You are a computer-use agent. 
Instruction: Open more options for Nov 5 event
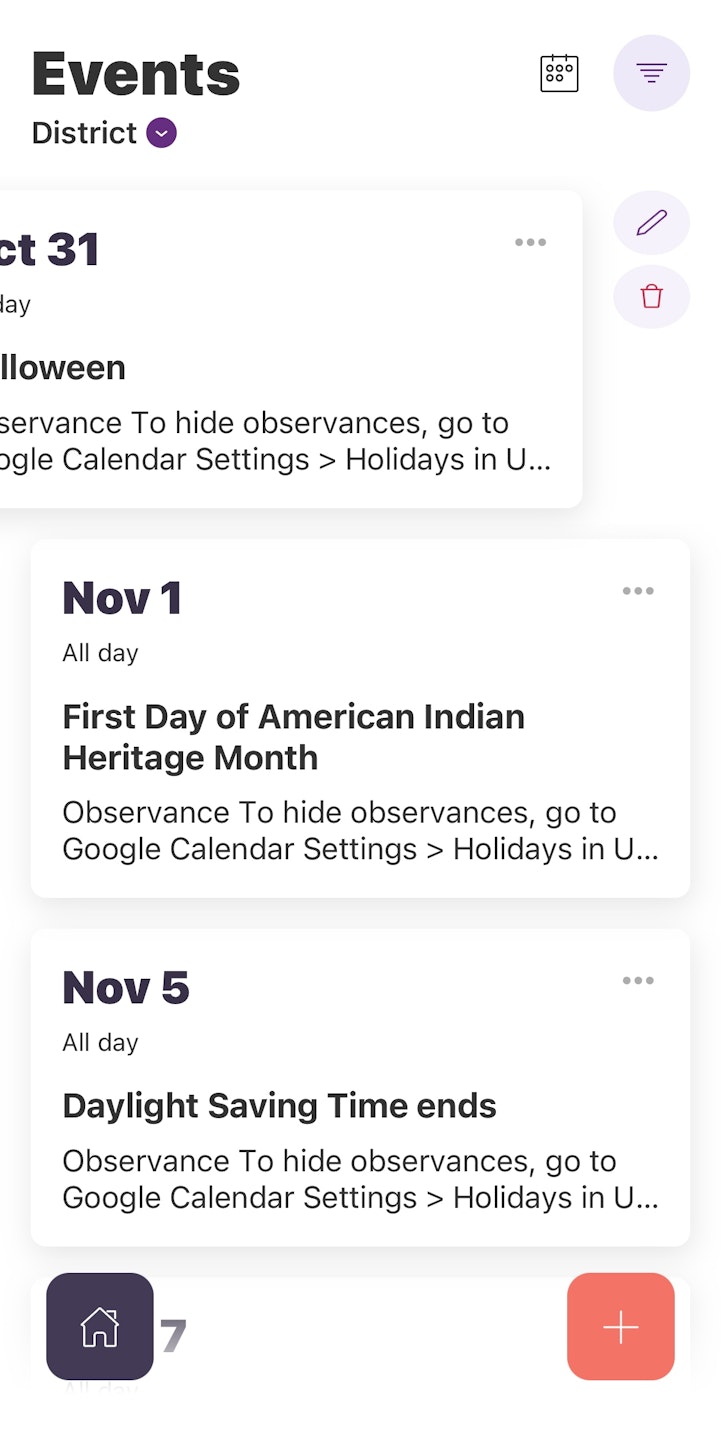[638, 981]
